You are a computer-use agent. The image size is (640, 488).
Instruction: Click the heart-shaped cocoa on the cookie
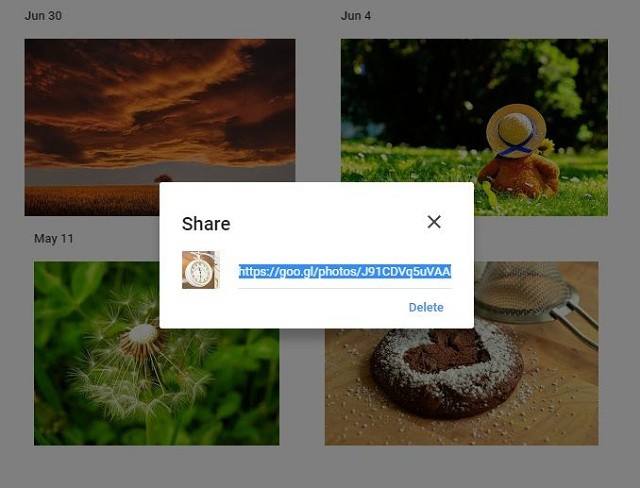click(x=446, y=351)
